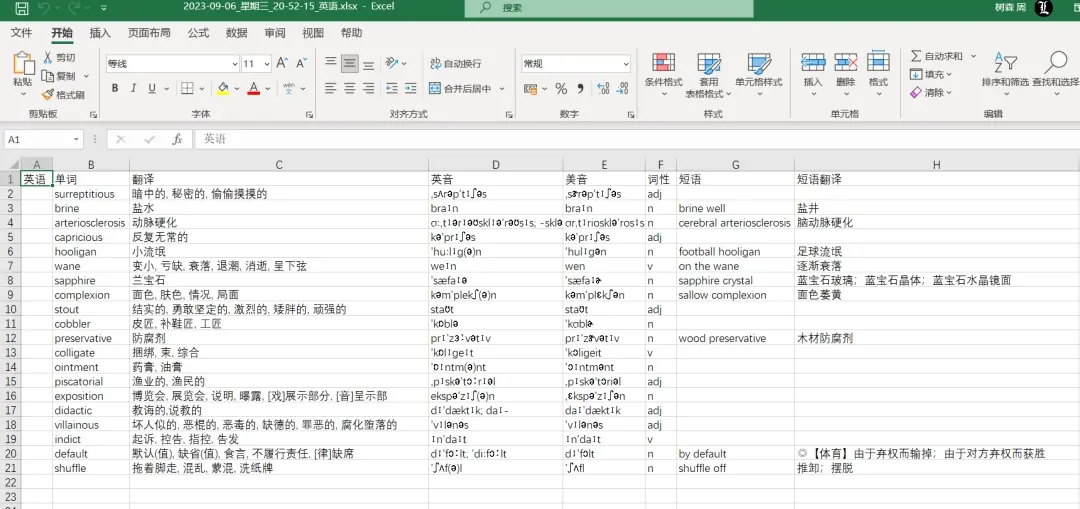Click the decrease indent icon

392,88
